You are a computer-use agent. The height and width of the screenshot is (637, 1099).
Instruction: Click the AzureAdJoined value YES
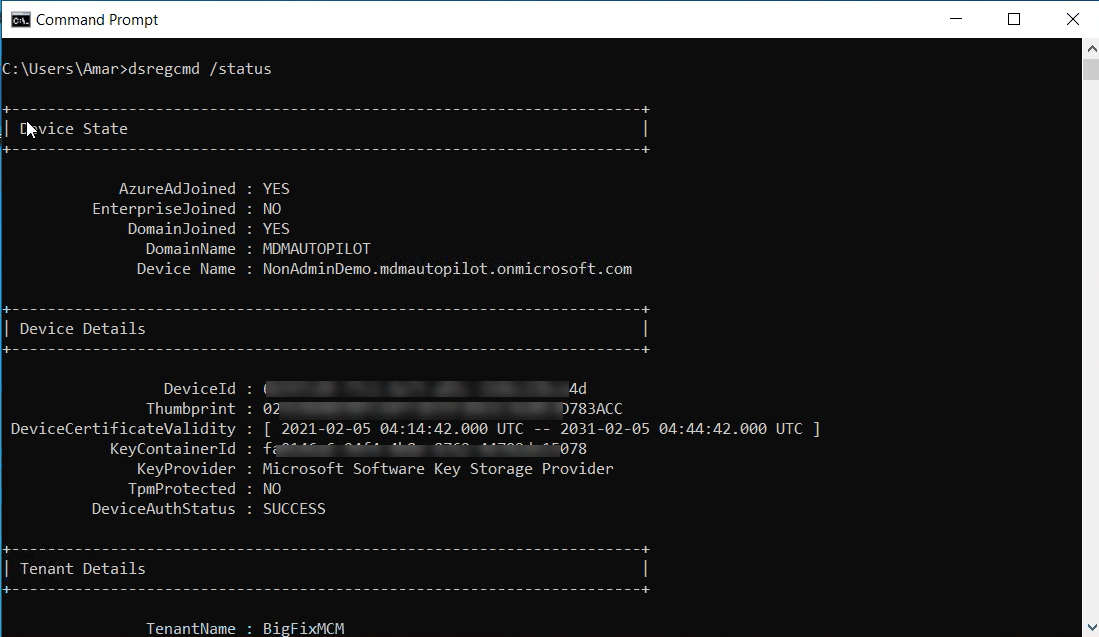point(276,189)
